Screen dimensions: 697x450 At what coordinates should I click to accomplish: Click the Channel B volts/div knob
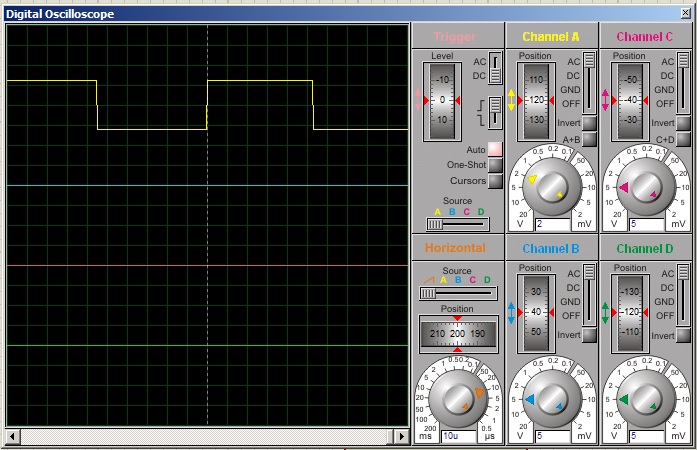[x=552, y=399]
